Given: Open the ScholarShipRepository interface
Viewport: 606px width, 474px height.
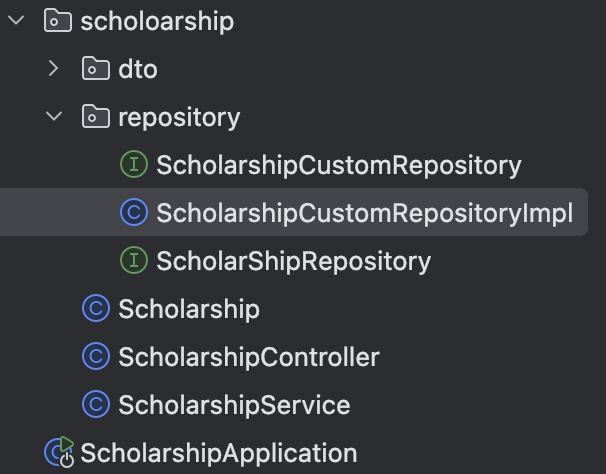Looking at the screenshot, I should click(x=294, y=261).
